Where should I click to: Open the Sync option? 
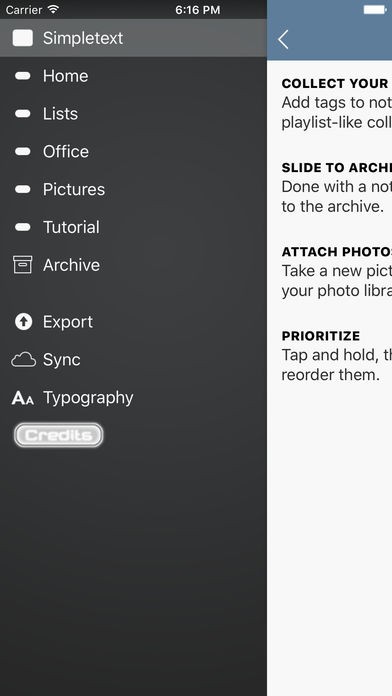[133, 360]
